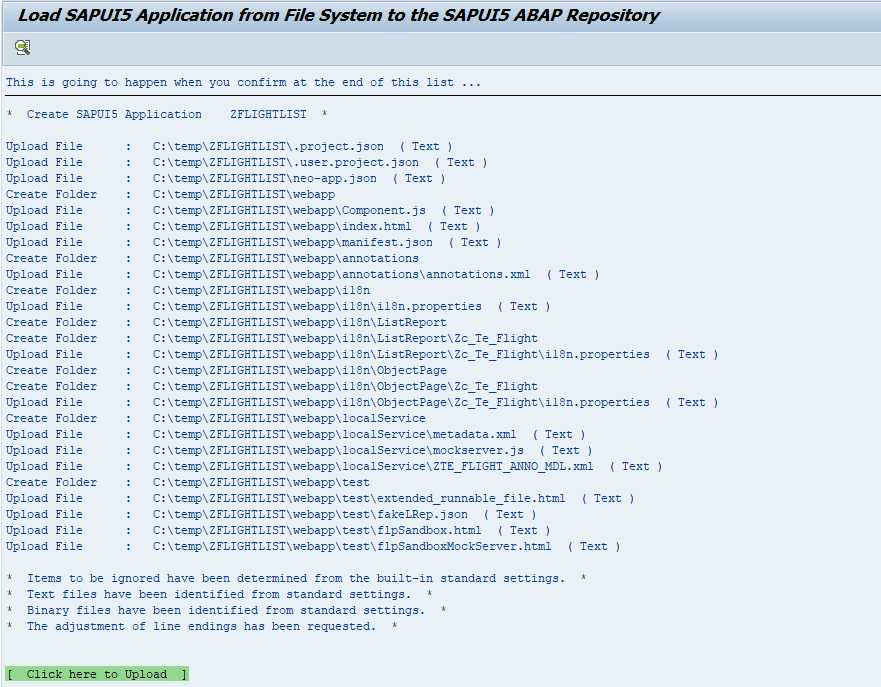Click the 'This is going to happen' header line

(243, 83)
